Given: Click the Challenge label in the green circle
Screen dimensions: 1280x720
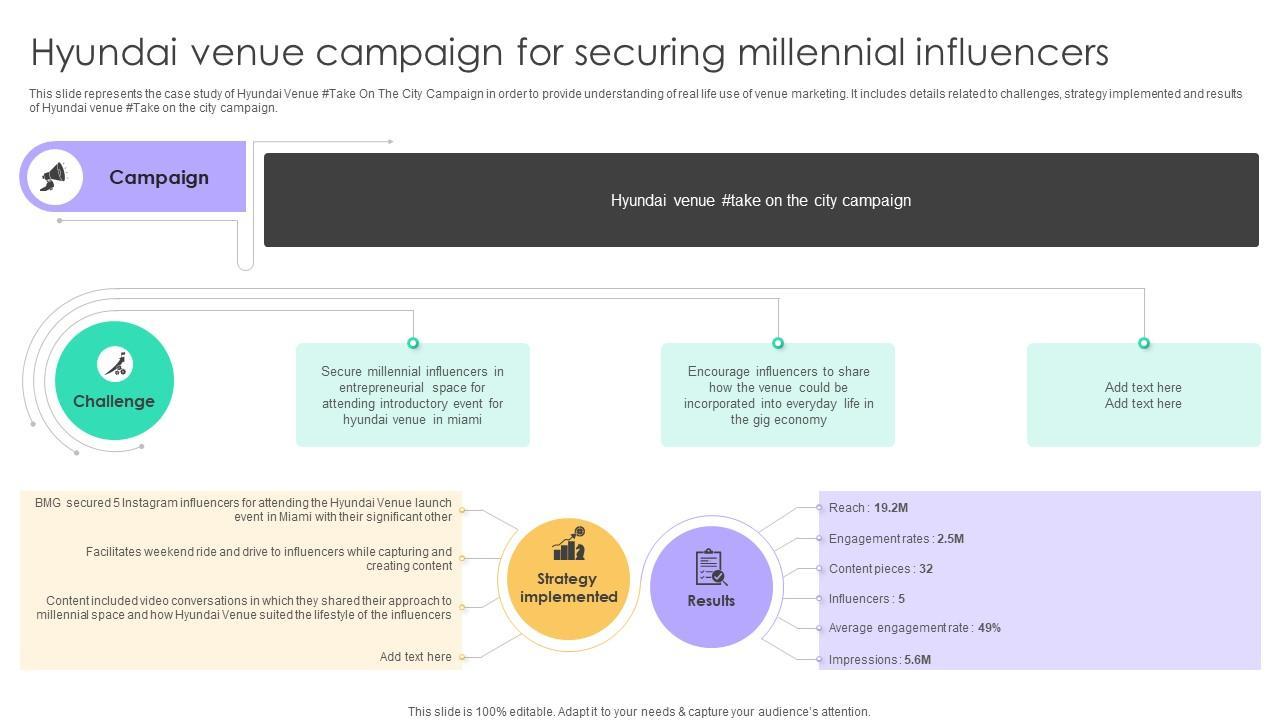Looking at the screenshot, I should [x=114, y=401].
